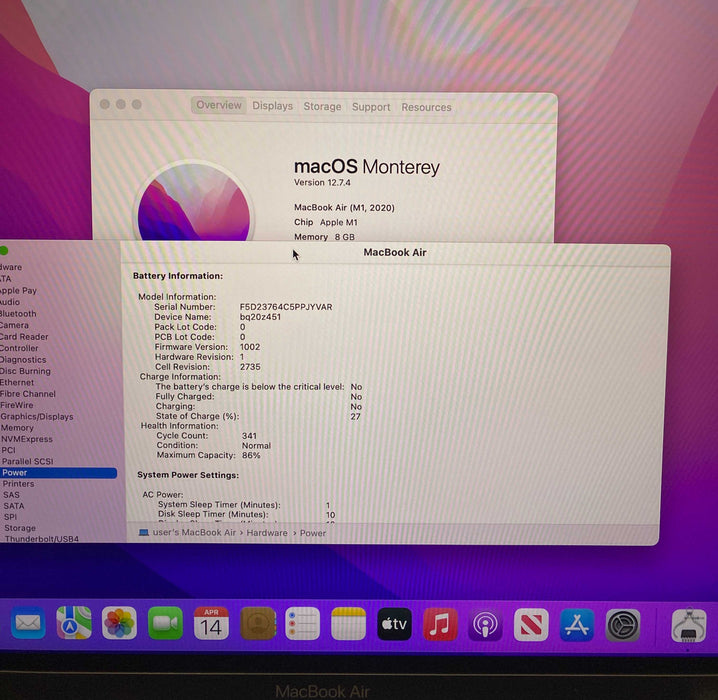718x700 pixels.
Task: Open System Preferences from the Dock
Action: point(623,625)
